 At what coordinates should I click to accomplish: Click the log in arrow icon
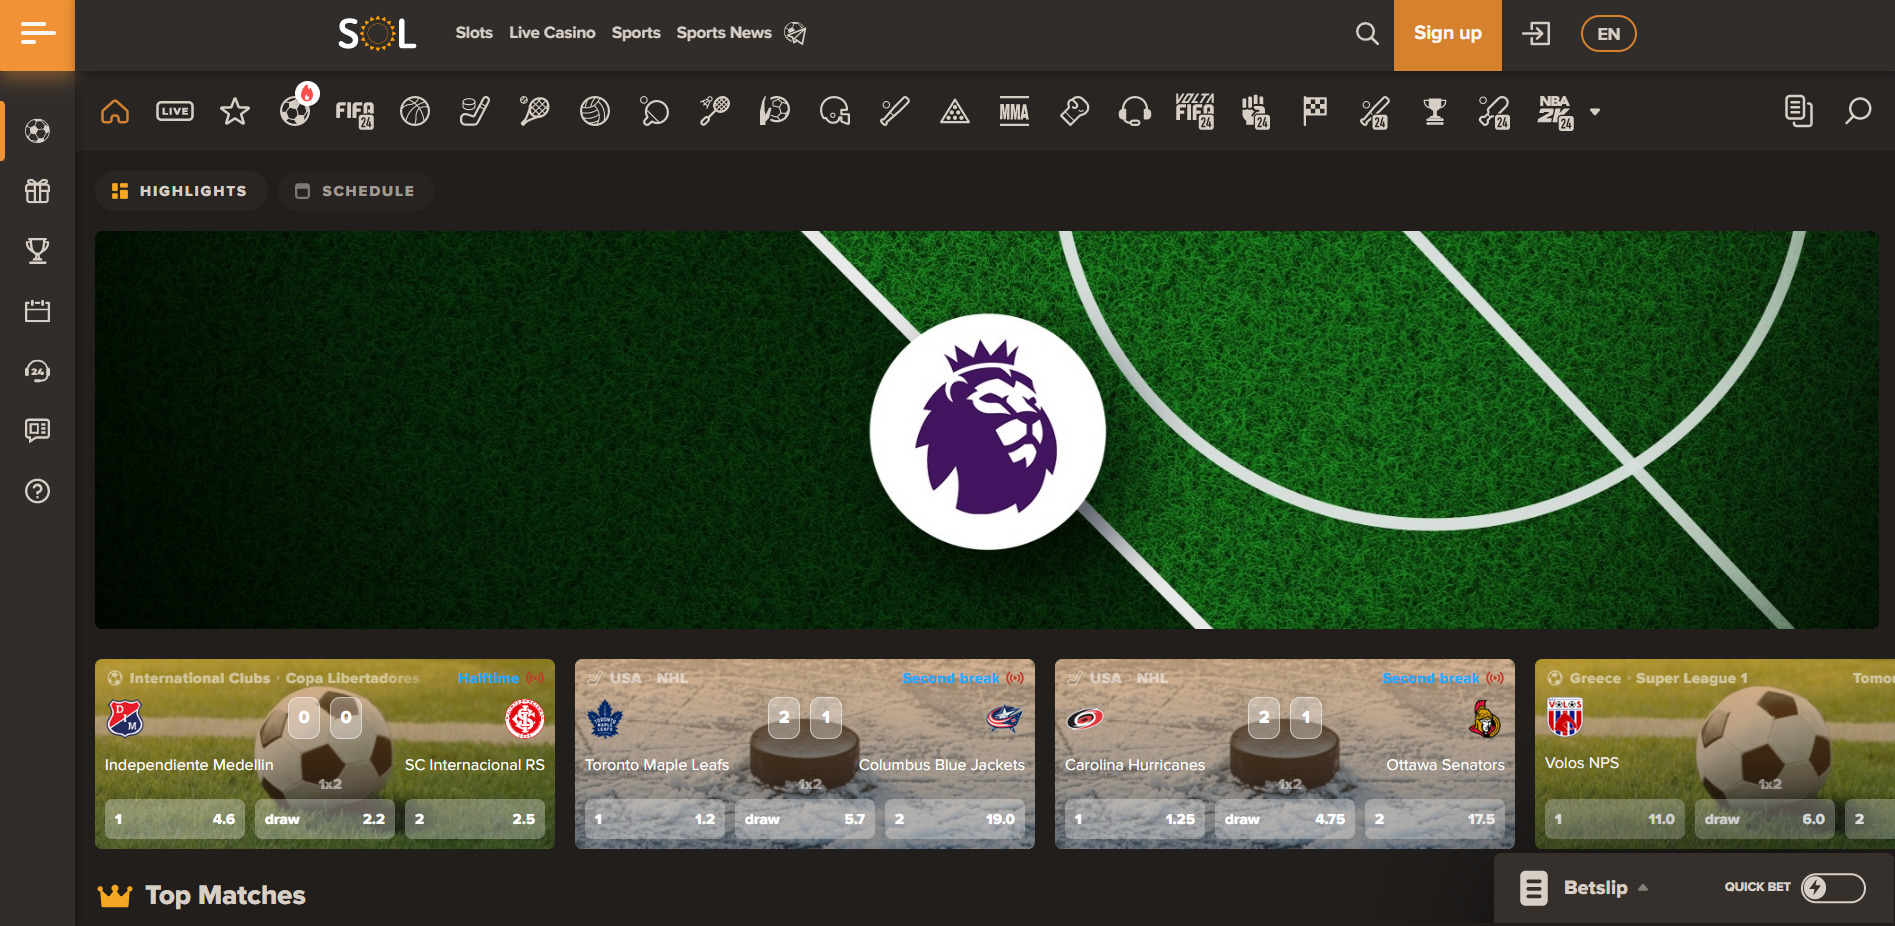[x=1536, y=34]
